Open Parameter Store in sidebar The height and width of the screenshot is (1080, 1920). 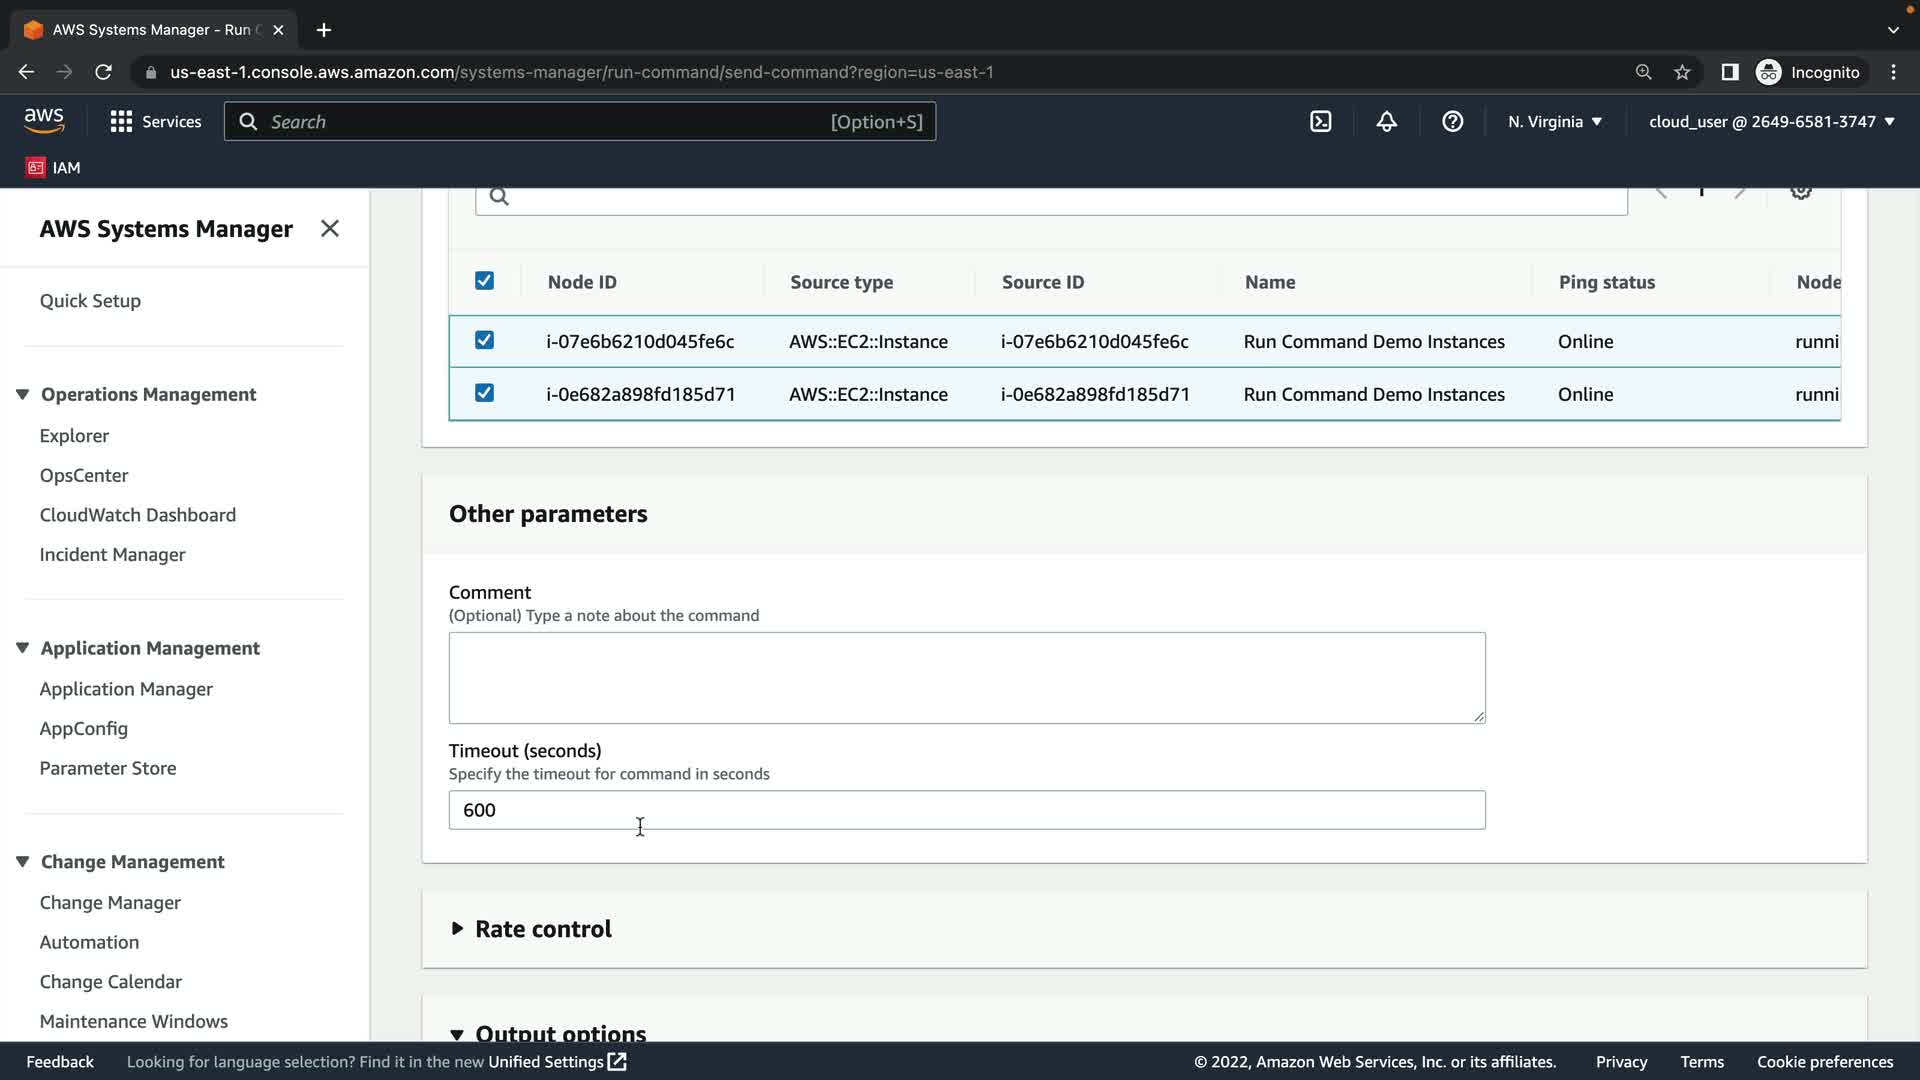tap(108, 768)
